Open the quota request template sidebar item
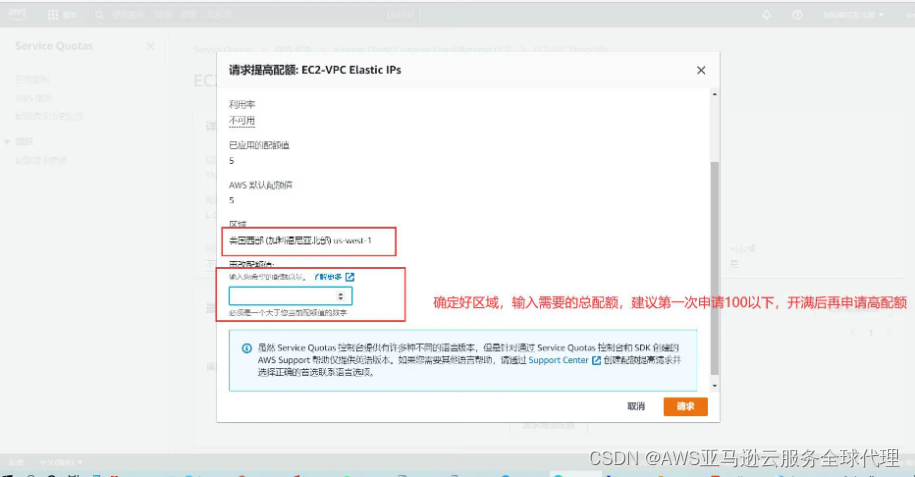The width and height of the screenshot is (915, 477). pos(41,161)
